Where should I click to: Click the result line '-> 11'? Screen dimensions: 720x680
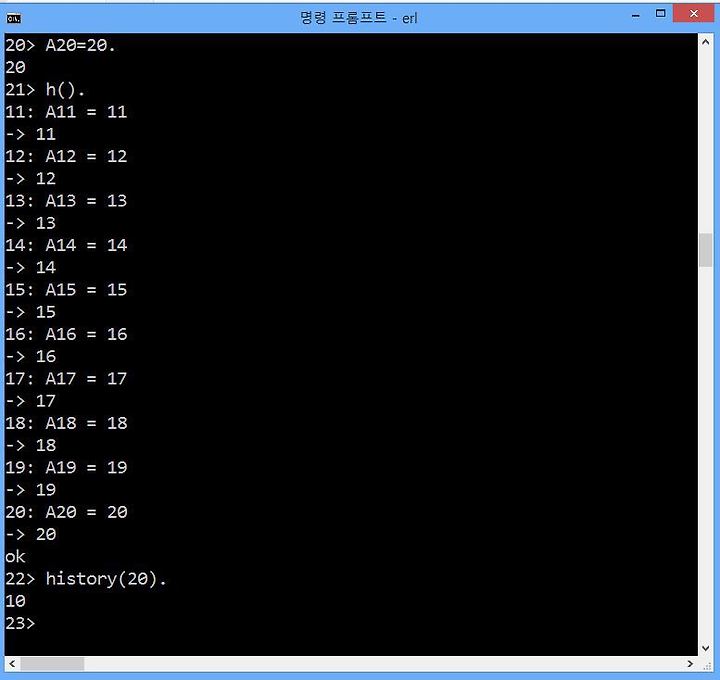pos(31,134)
